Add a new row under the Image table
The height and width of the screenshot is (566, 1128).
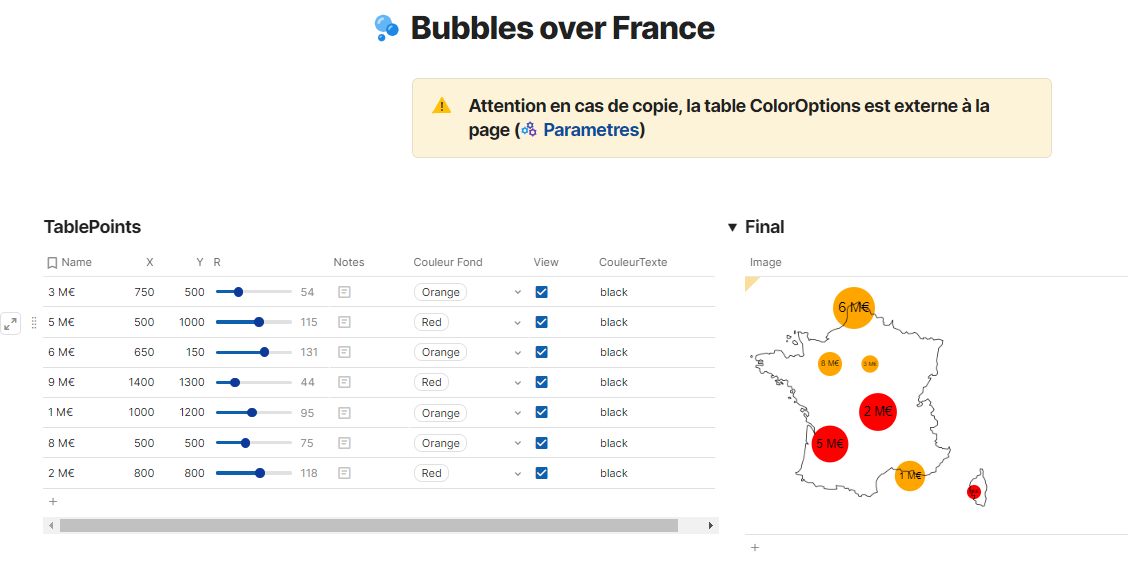point(755,548)
